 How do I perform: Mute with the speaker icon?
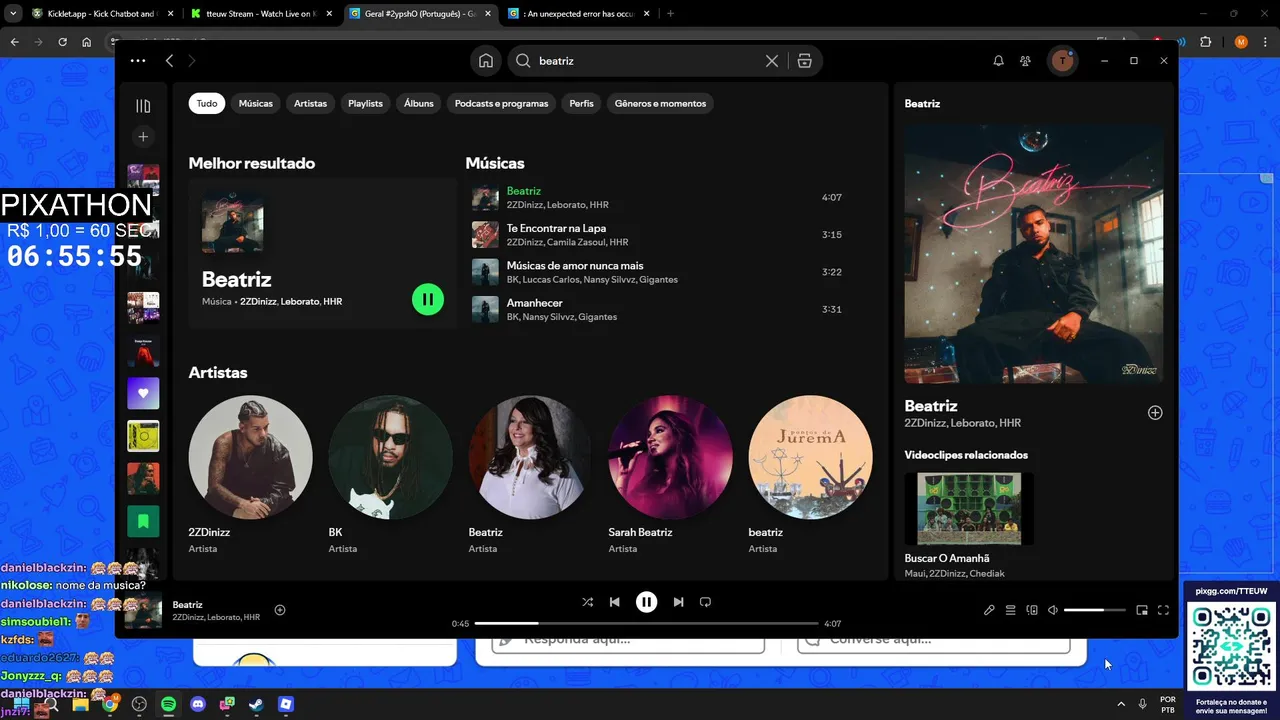(1053, 610)
